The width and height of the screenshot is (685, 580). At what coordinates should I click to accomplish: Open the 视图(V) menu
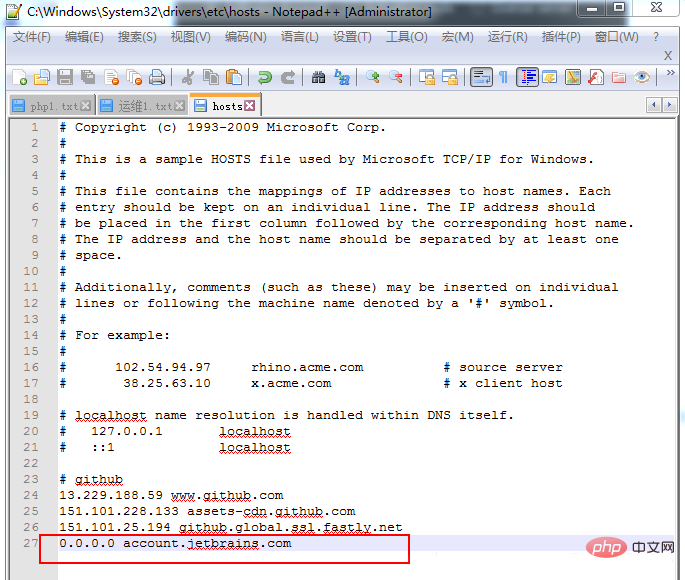(x=190, y=37)
